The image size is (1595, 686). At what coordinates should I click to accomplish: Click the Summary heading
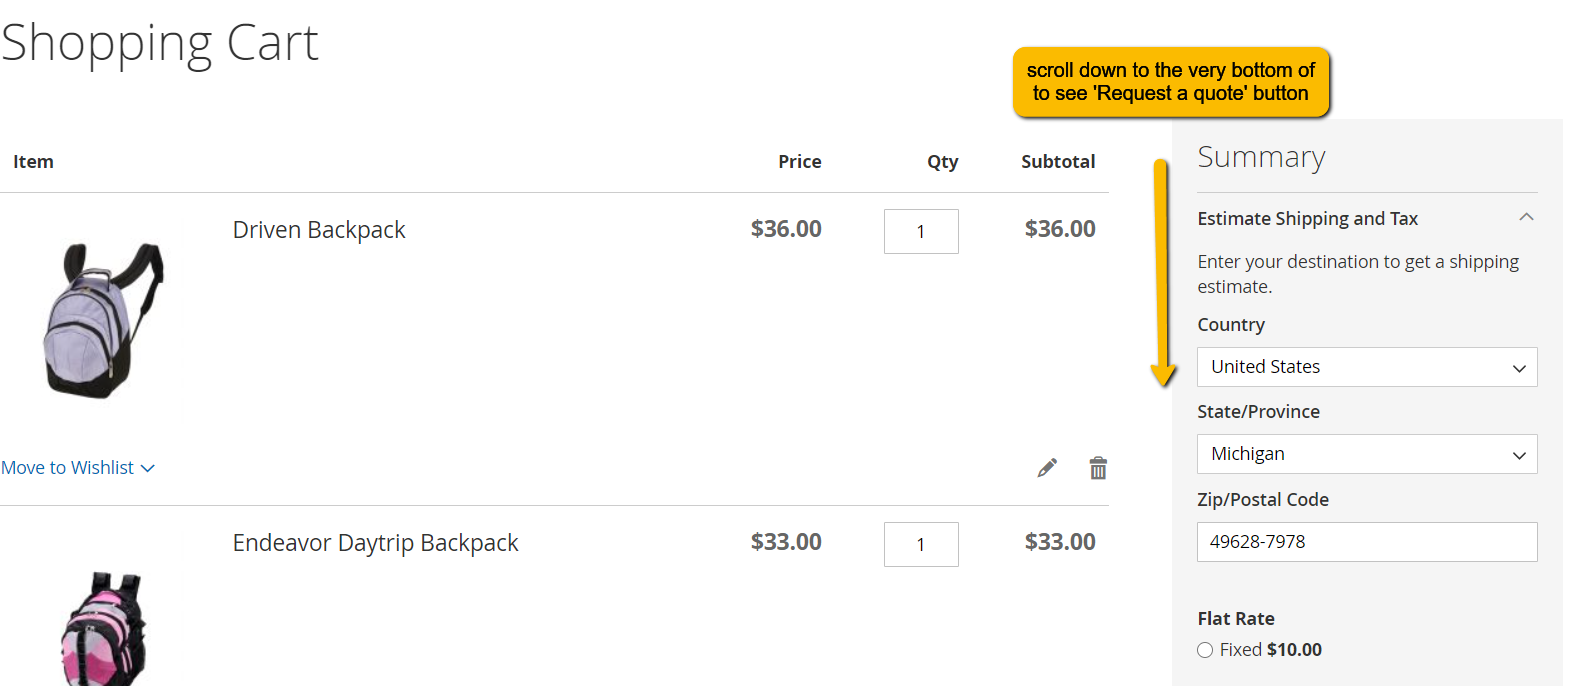click(1261, 157)
